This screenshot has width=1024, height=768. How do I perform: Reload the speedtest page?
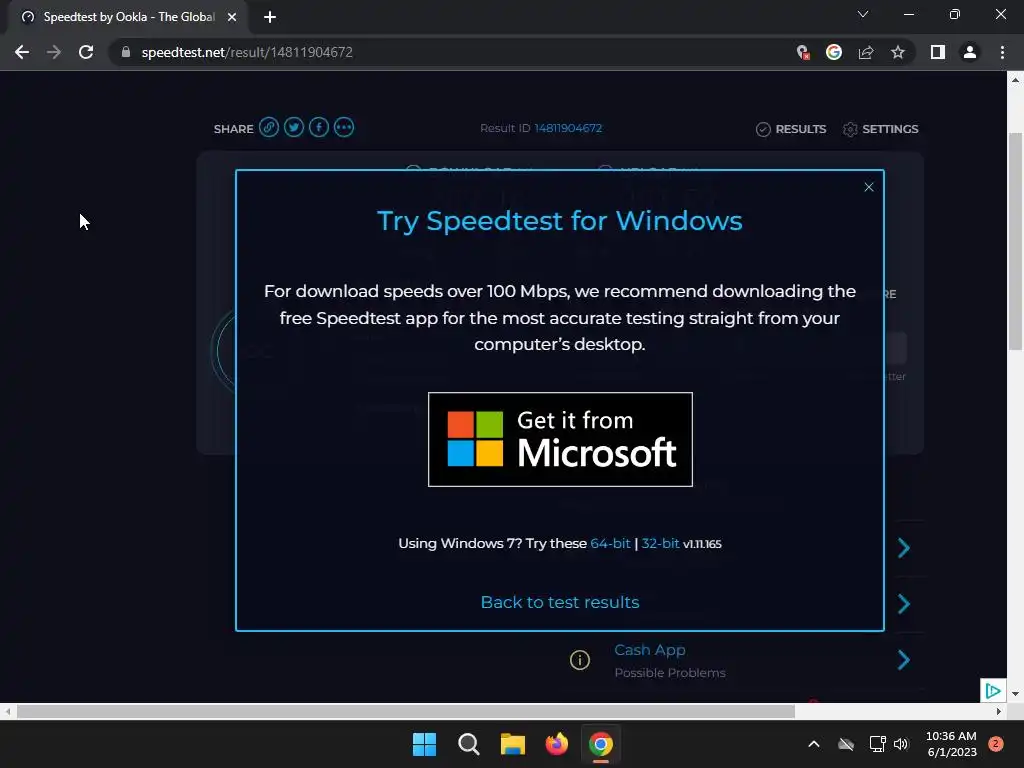point(86,52)
